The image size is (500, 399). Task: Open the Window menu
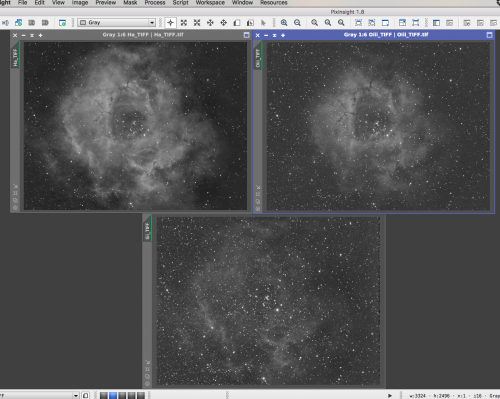[x=242, y=3]
